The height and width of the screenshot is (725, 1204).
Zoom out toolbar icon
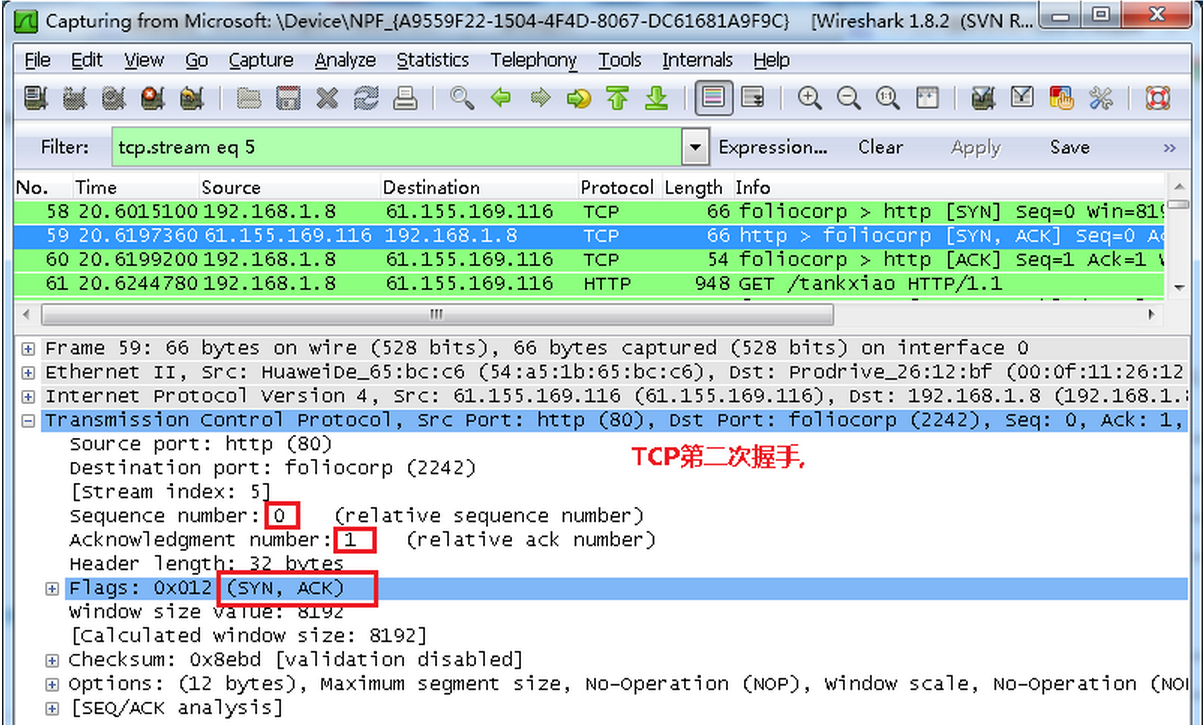pos(848,98)
